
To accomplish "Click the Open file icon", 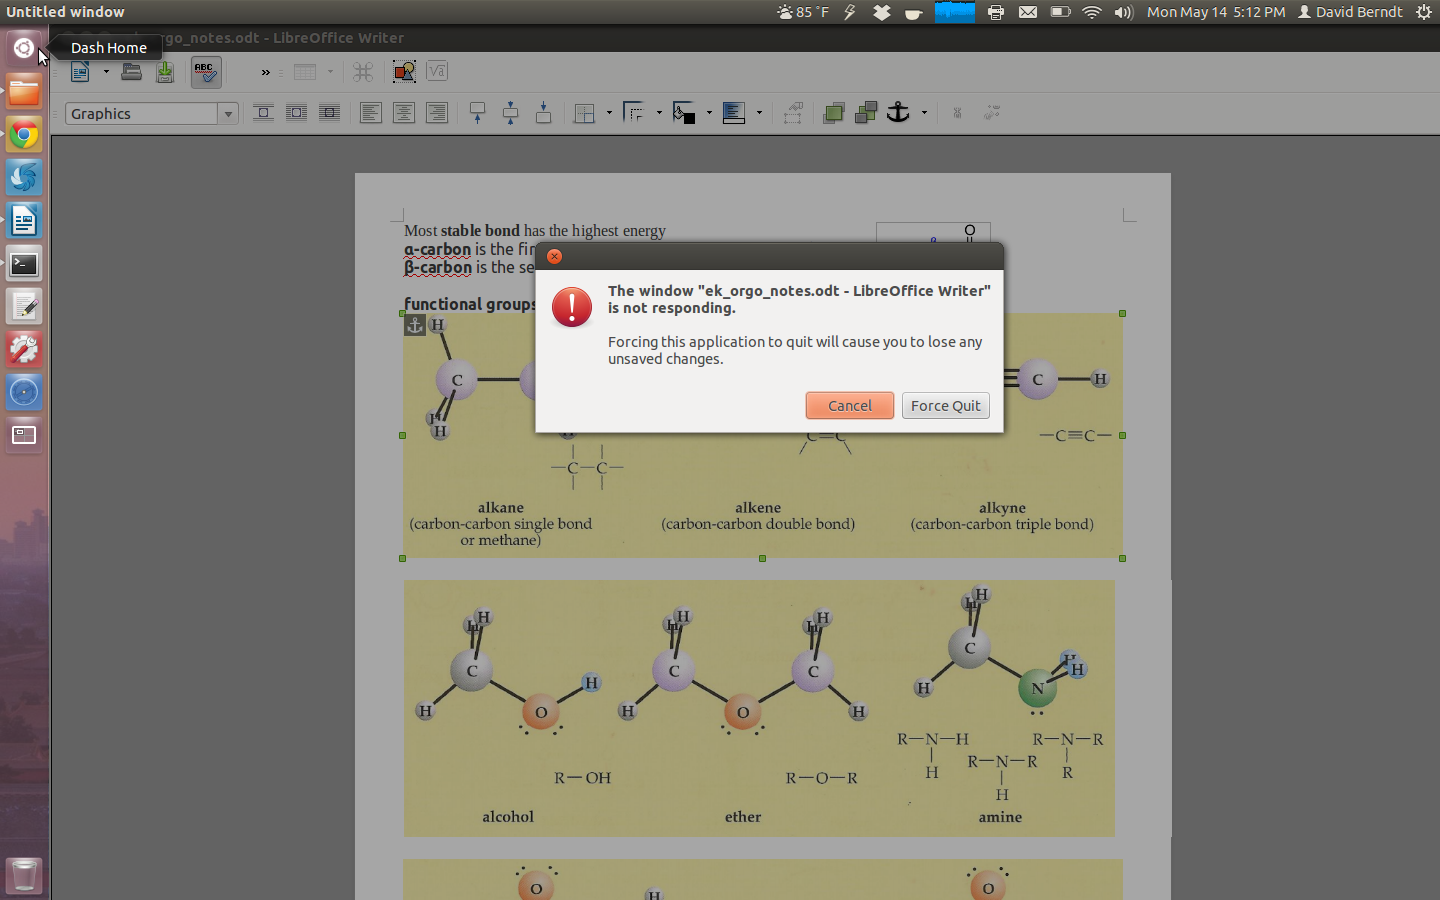I will [x=131, y=72].
